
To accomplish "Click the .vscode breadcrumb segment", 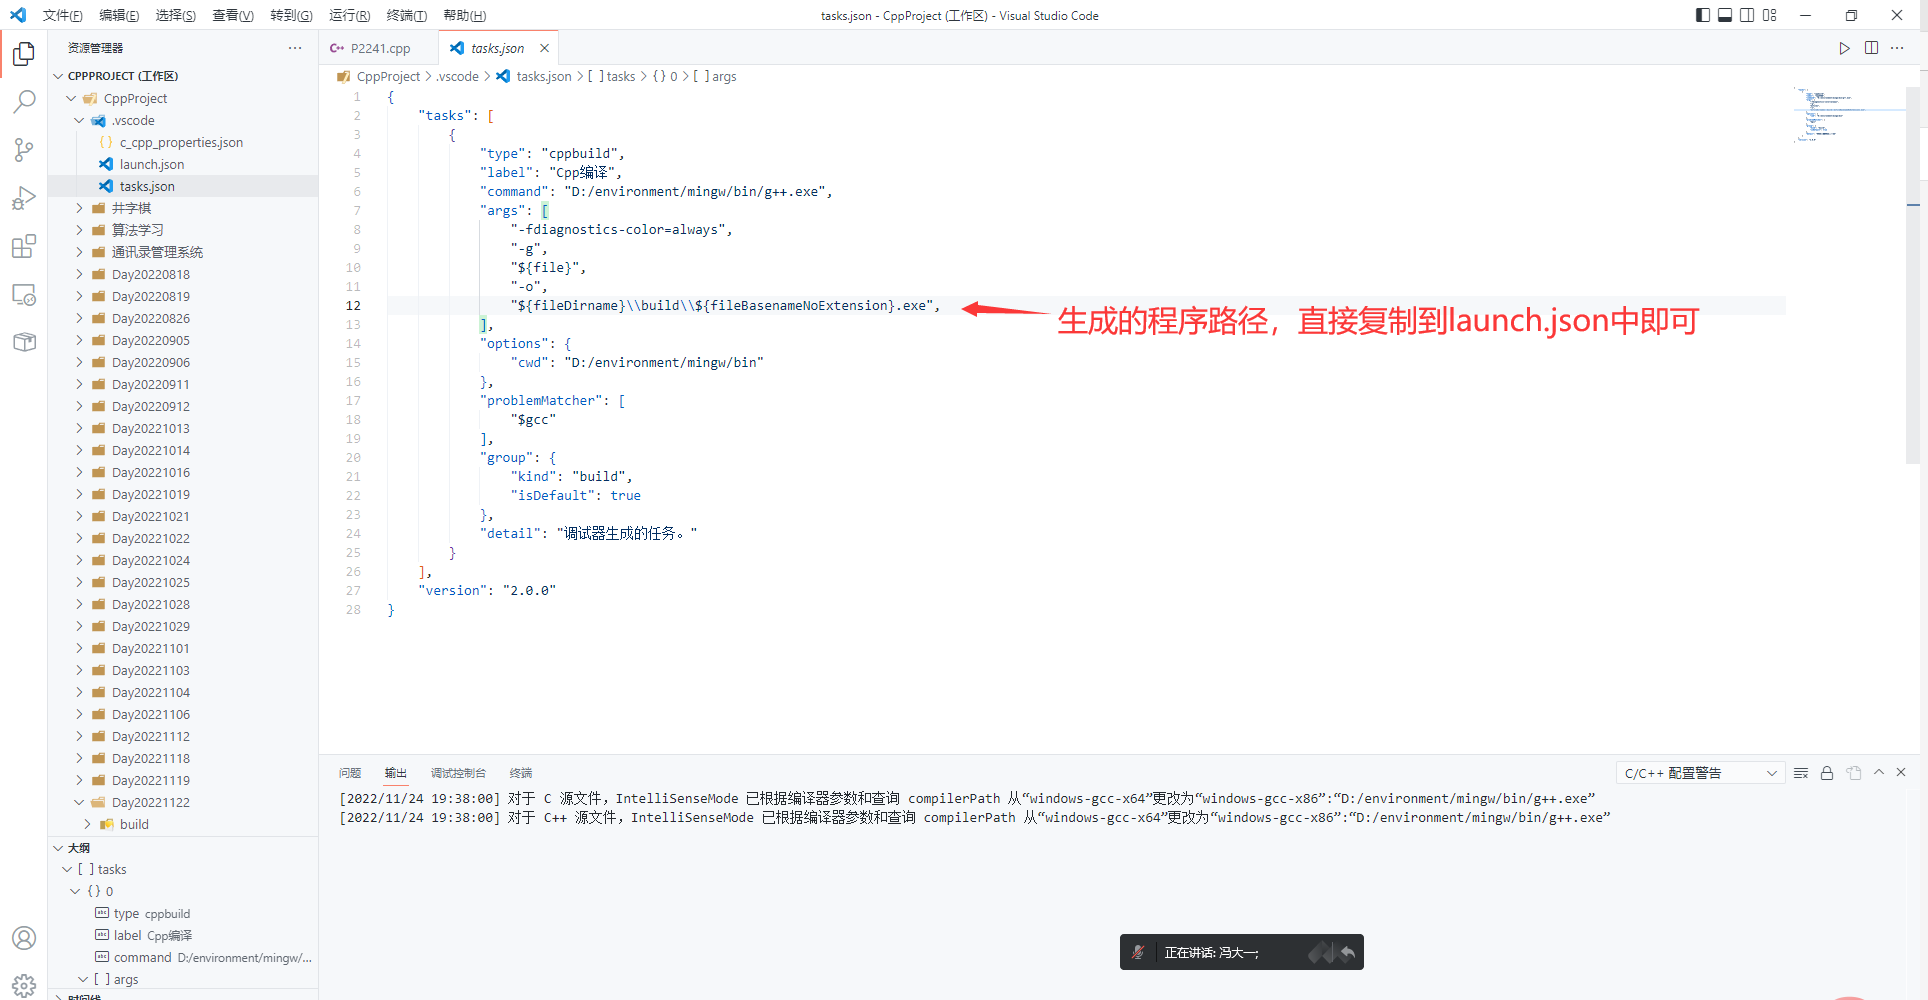I will (458, 76).
